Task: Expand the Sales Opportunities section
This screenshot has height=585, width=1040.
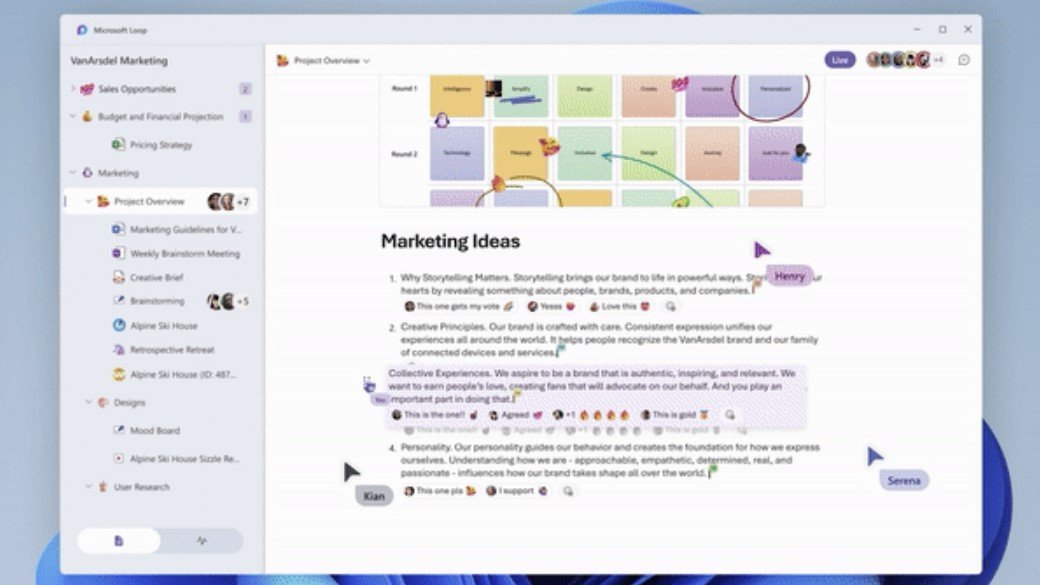Action: pyautogui.click(x=72, y=88)
